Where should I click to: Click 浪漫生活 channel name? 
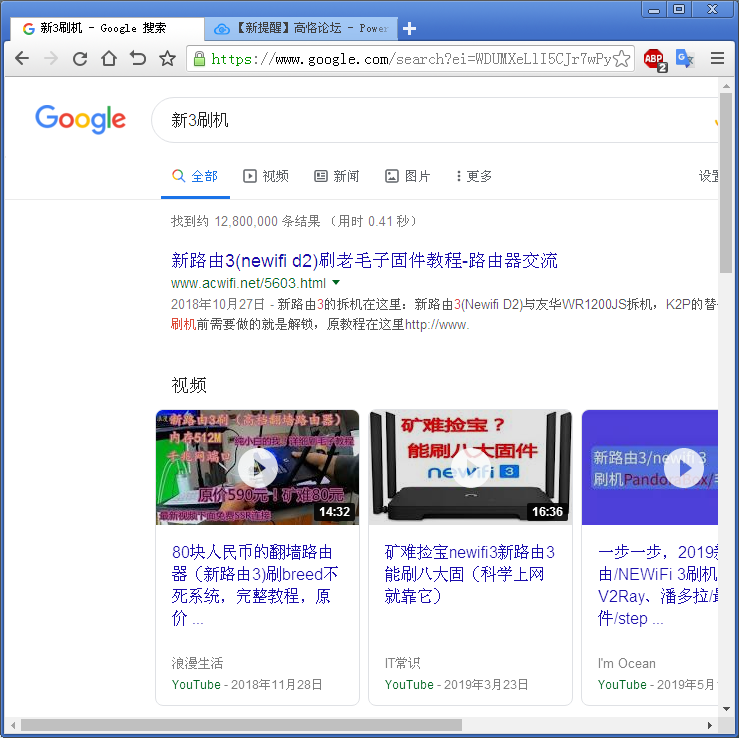(197, 663)
